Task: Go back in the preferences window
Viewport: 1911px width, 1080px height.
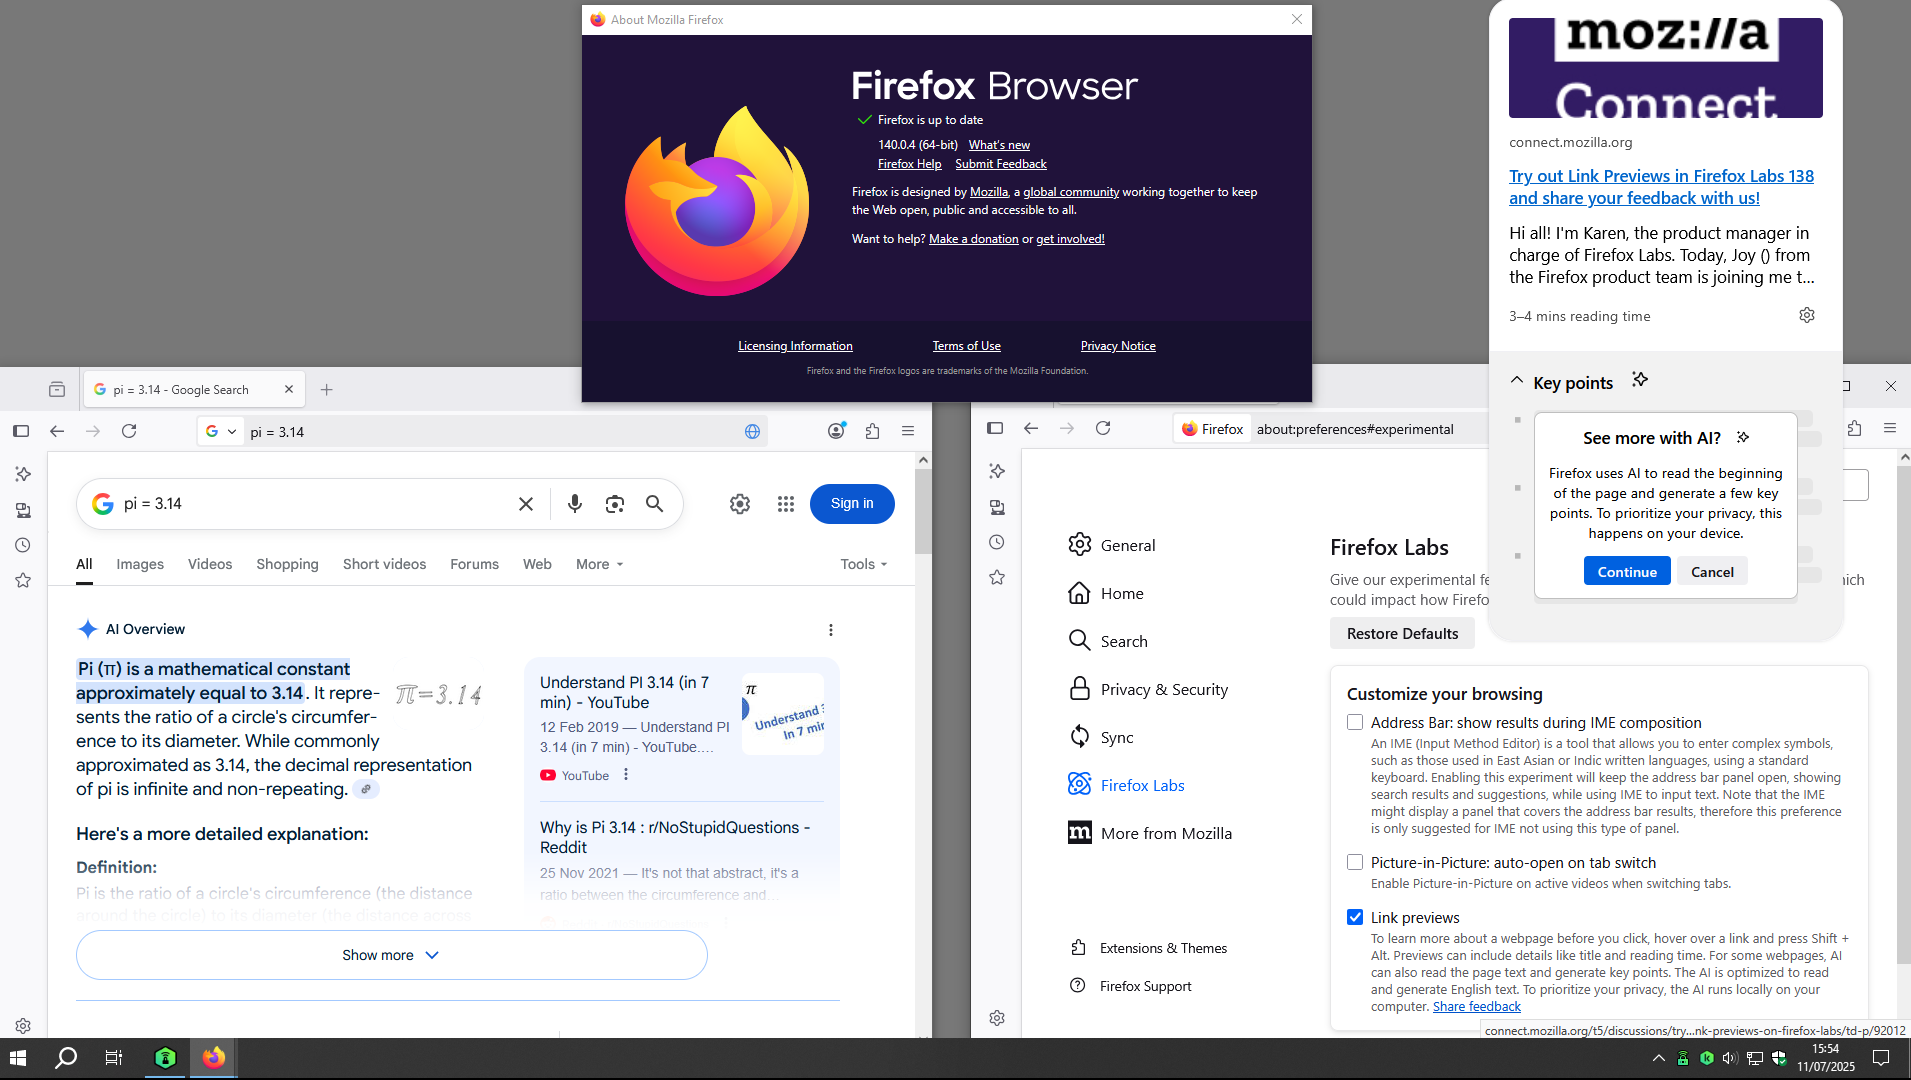Action: click(x=1031, y=428)
